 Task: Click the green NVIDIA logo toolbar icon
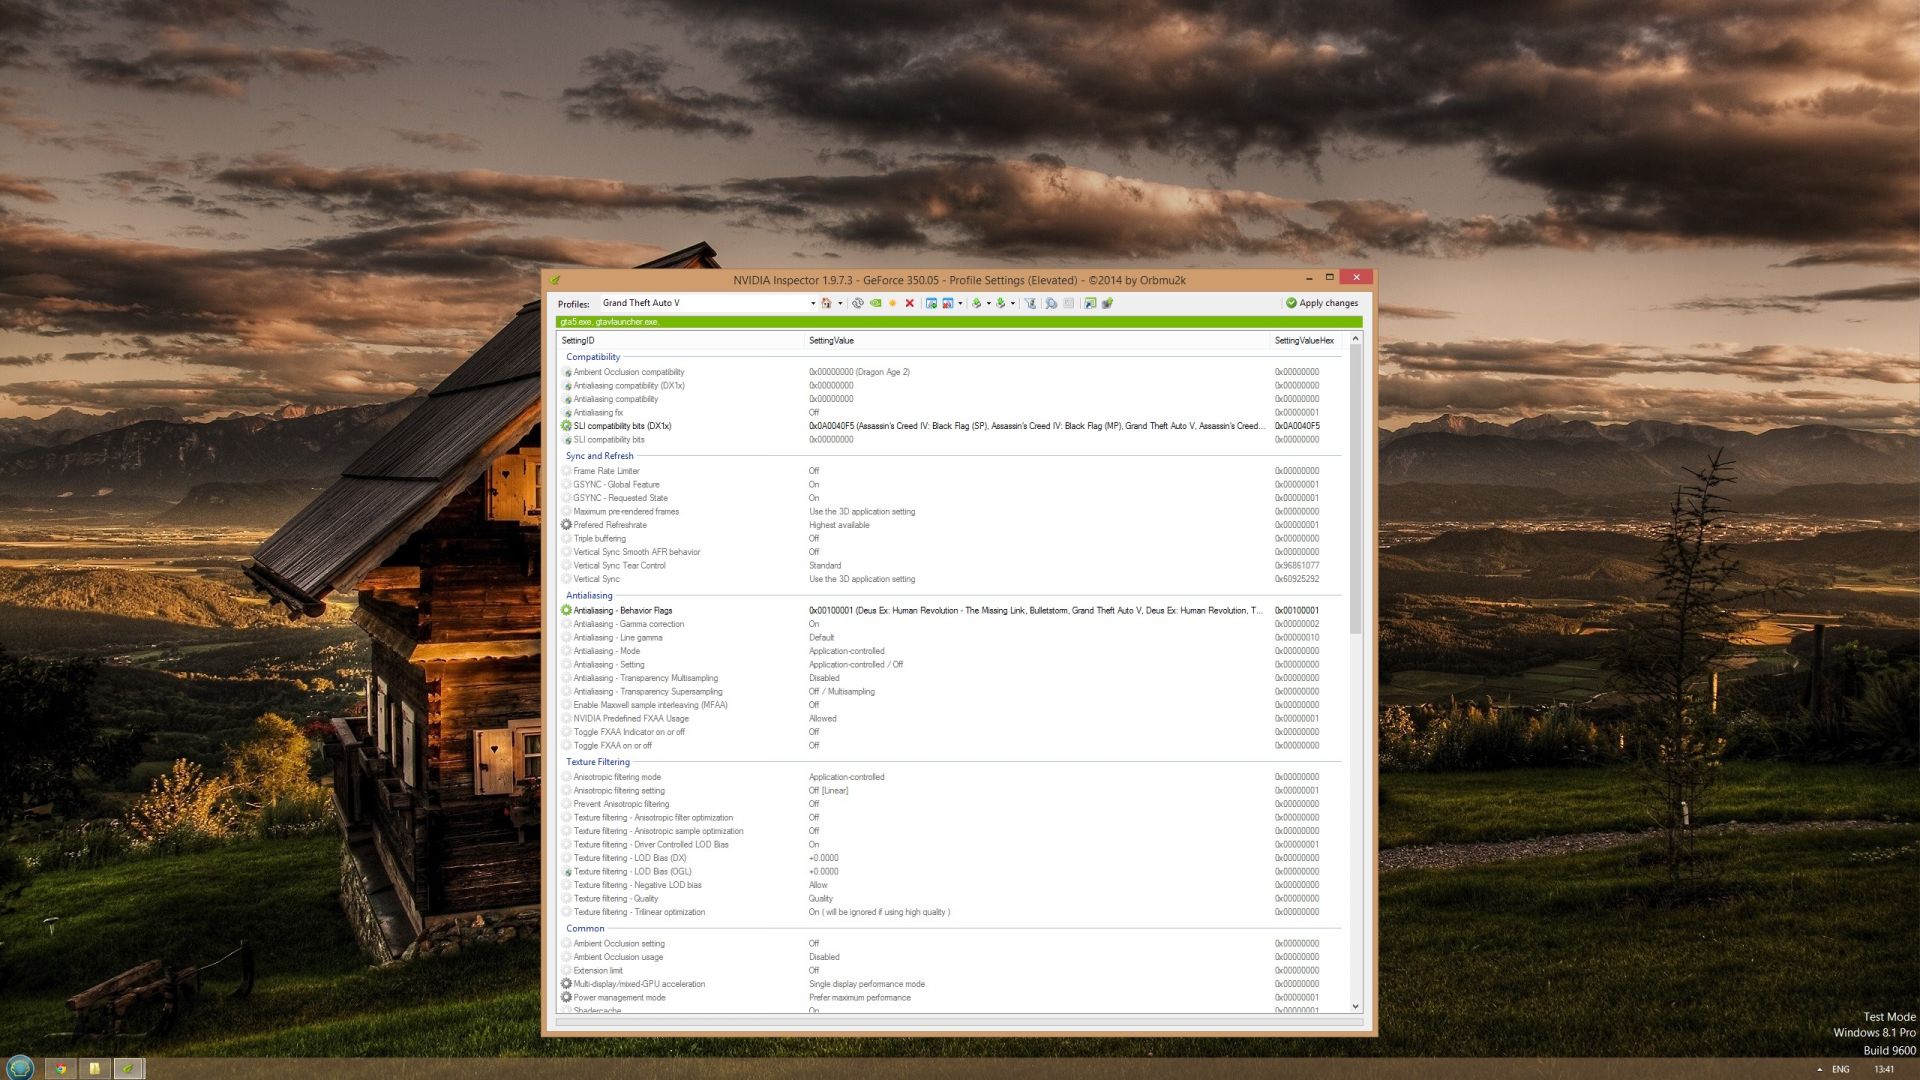tap(875, 303)
